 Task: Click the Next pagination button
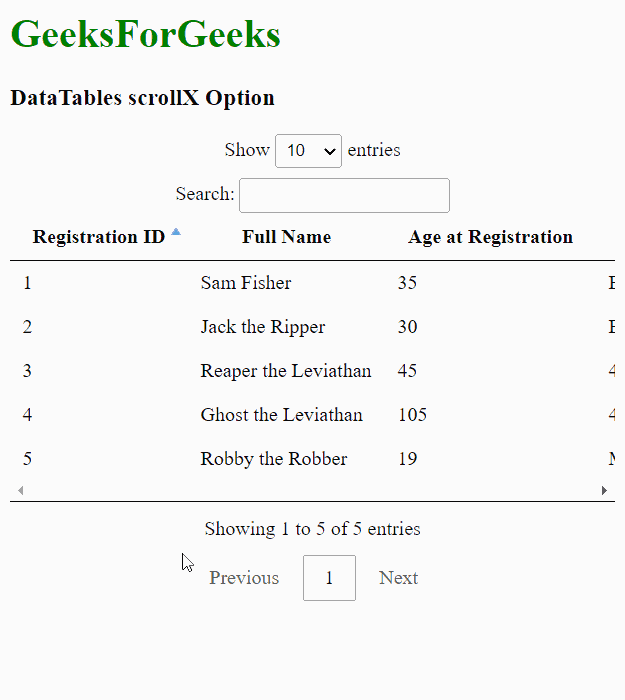point(398,578)
